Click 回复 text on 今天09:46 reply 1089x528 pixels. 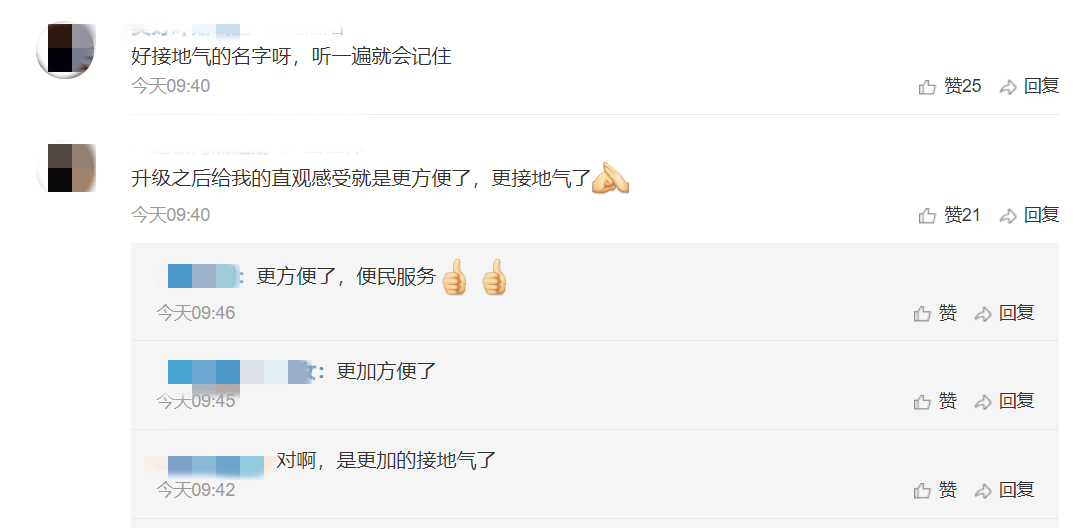click(1017, 313)
